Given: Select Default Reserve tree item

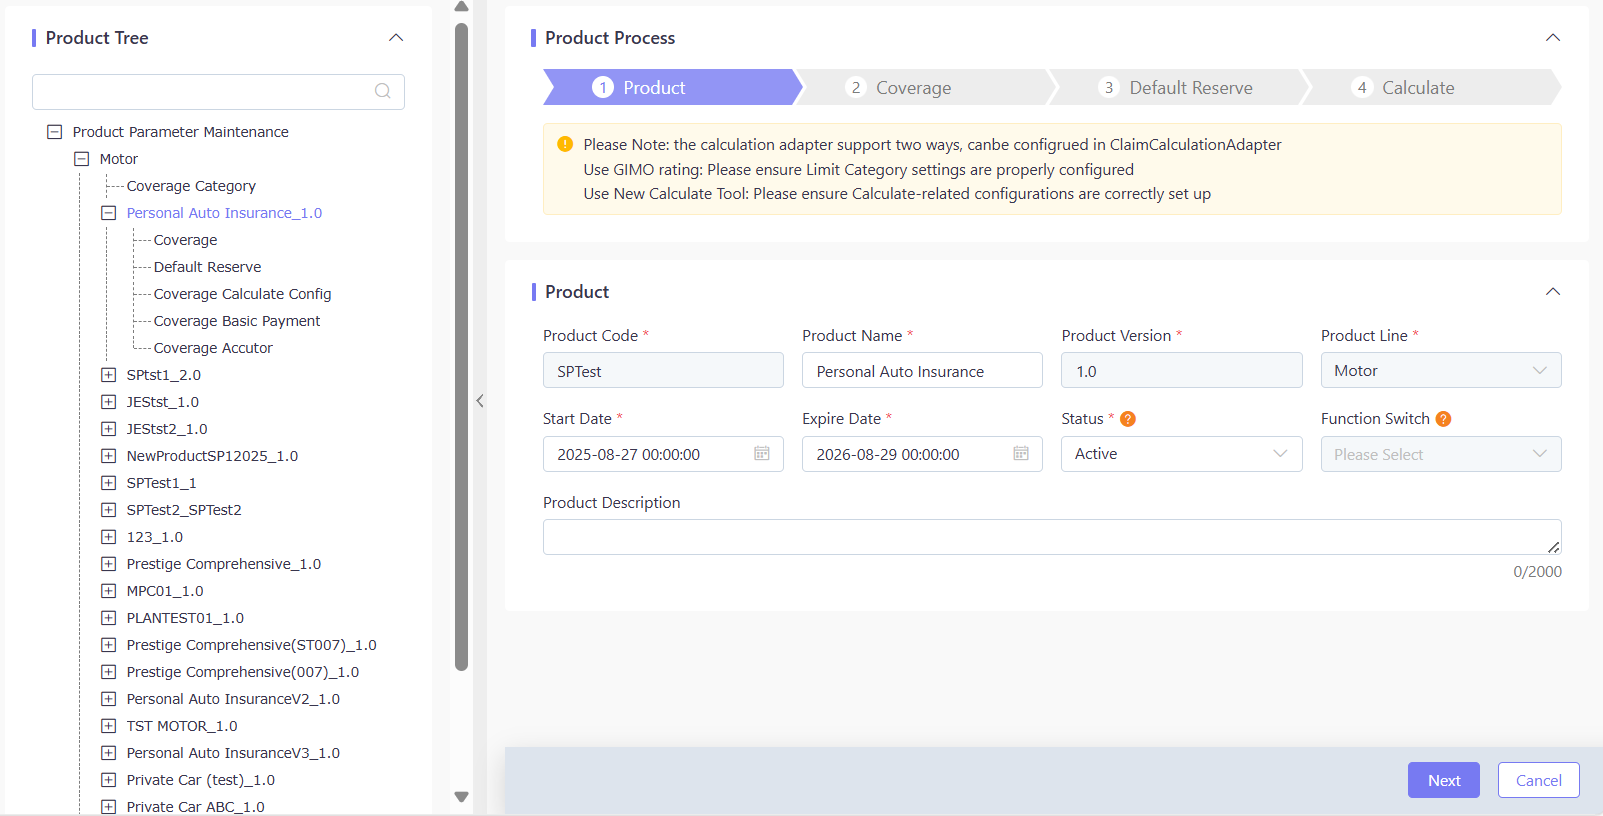Looking at the screenshot, I should point(207,267).
